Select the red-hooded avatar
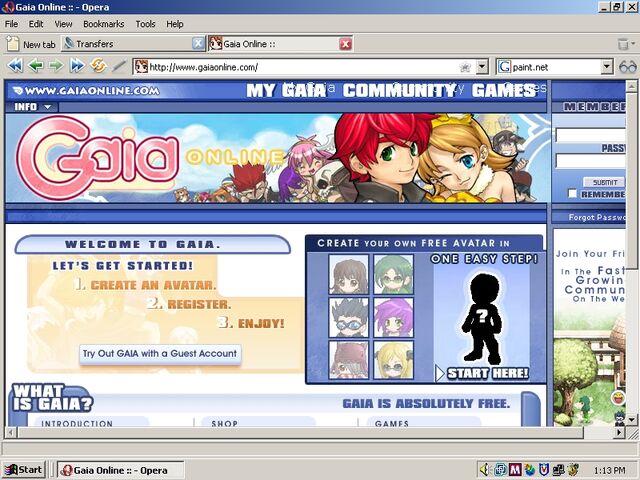Image resolution: width=640 pixels, height=480 pixels. [x=348, y=360]
